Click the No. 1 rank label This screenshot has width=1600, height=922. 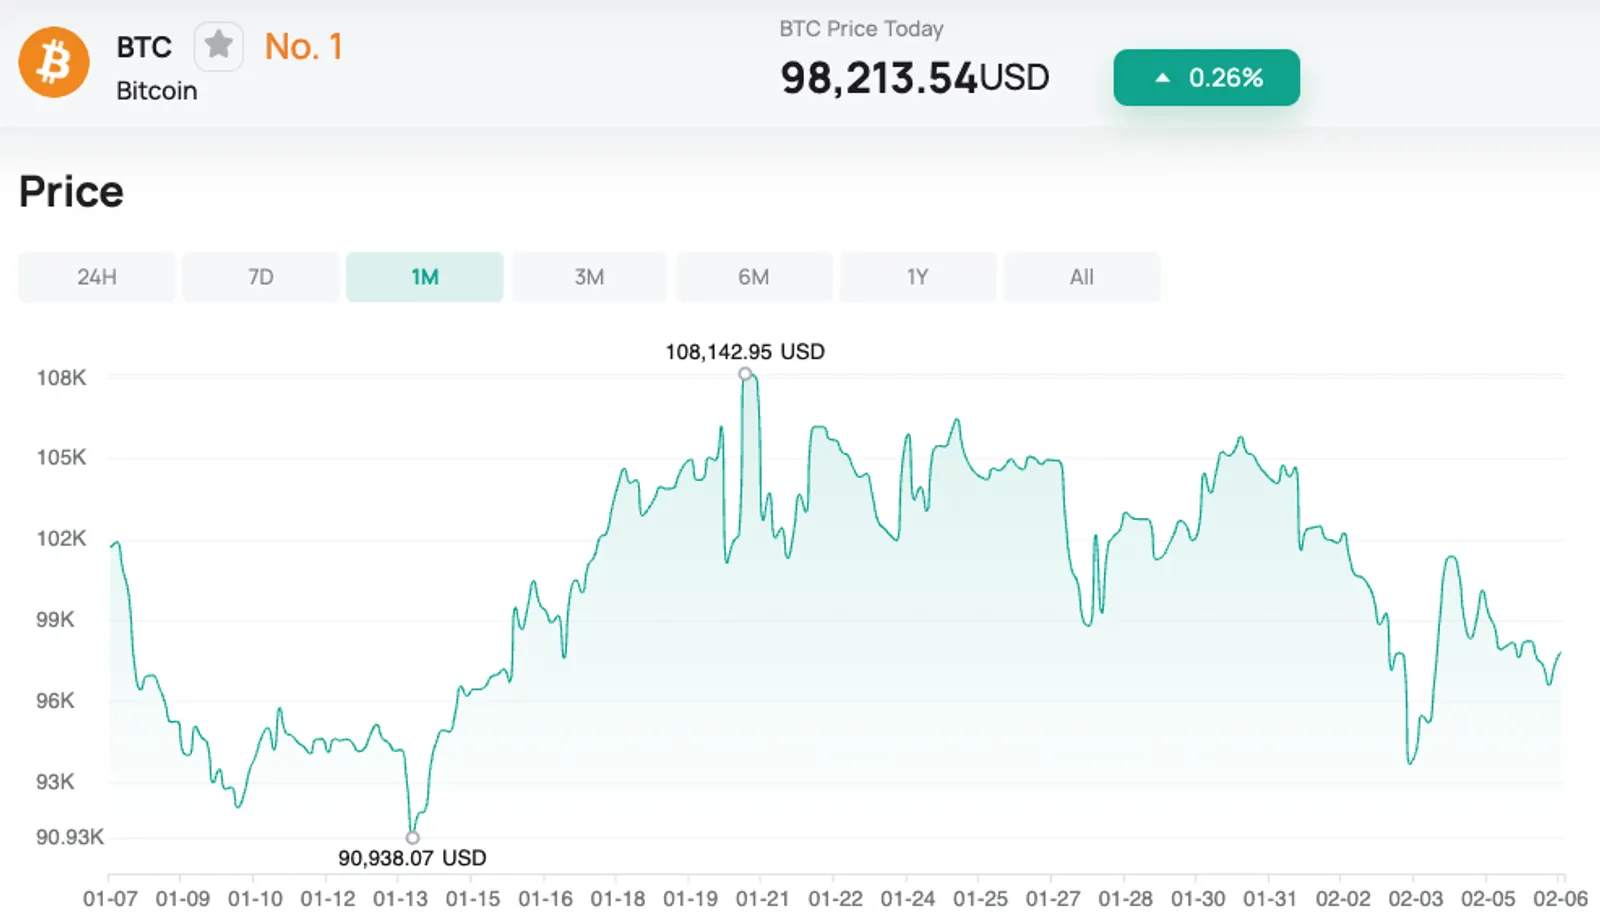tap(304, 47)
